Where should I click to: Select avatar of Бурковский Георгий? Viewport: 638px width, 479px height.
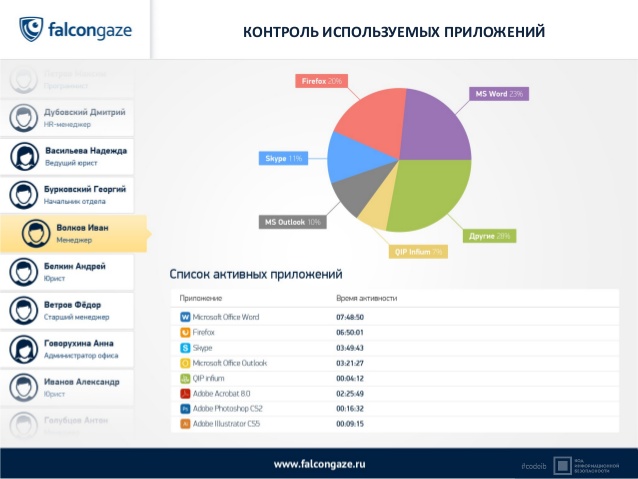pos(24,195)
